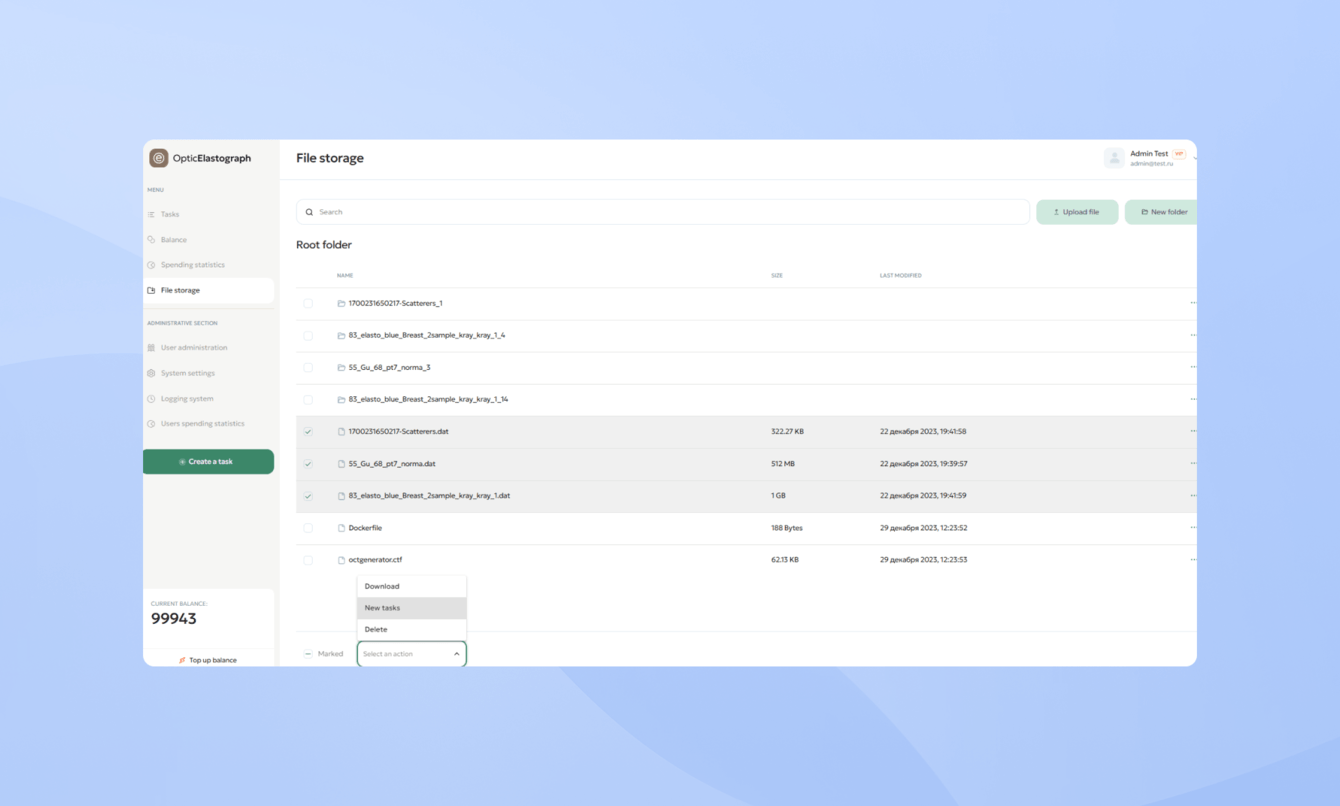Click folder icon for 83_elasto_blue_Breast_2sample_kray_kray_1_14
Image resolution: width=1340 pixels, height=806 pixels.
[x=341, y=399]
